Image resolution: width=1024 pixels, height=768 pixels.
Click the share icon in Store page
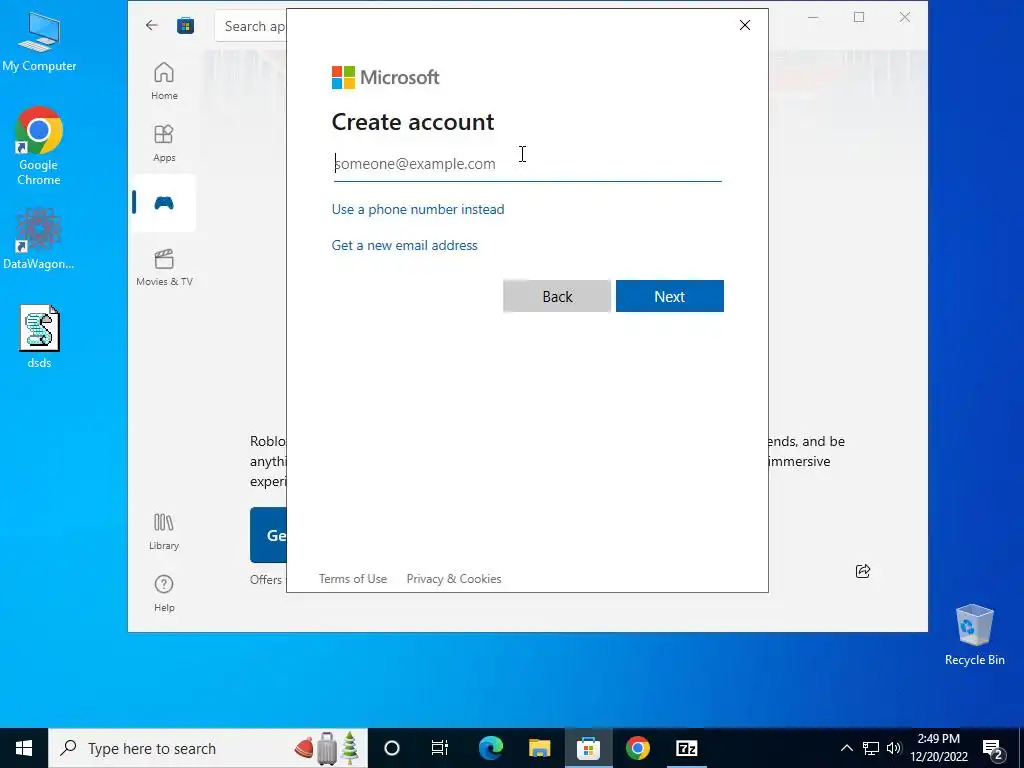point(863,571)
